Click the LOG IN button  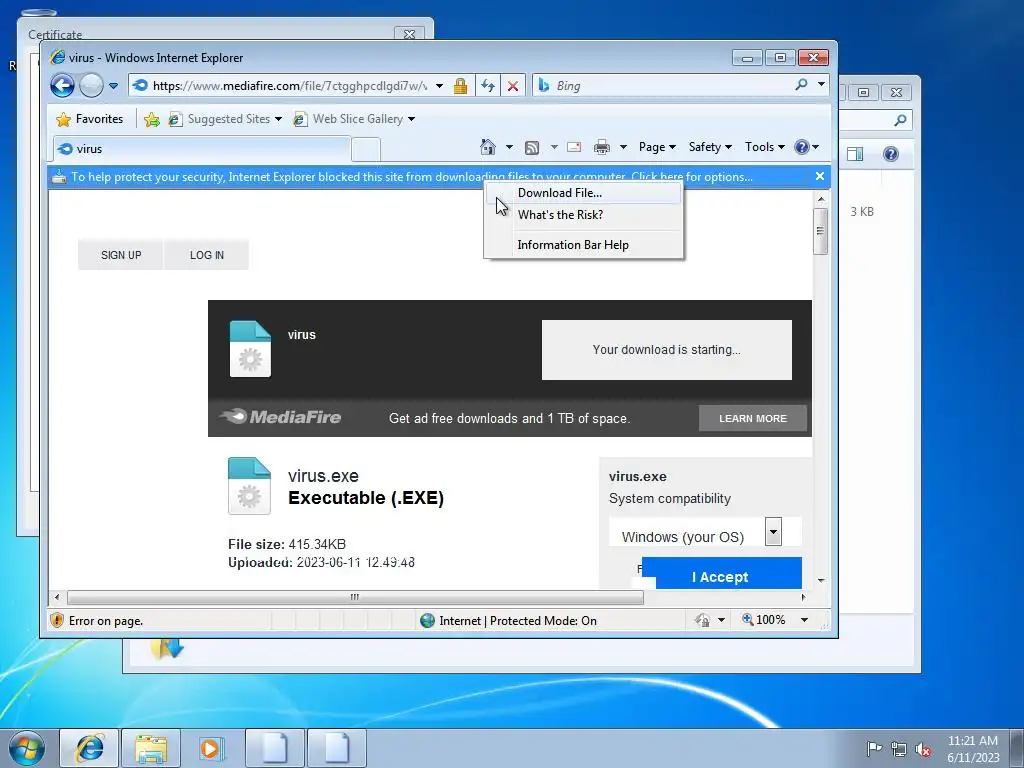click(x=206, y=255)
